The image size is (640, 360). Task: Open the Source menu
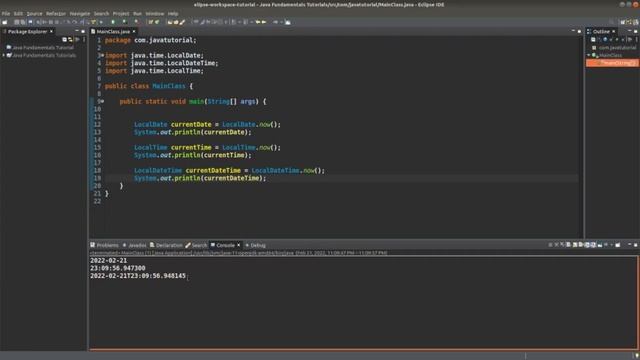tap(34, 13)
